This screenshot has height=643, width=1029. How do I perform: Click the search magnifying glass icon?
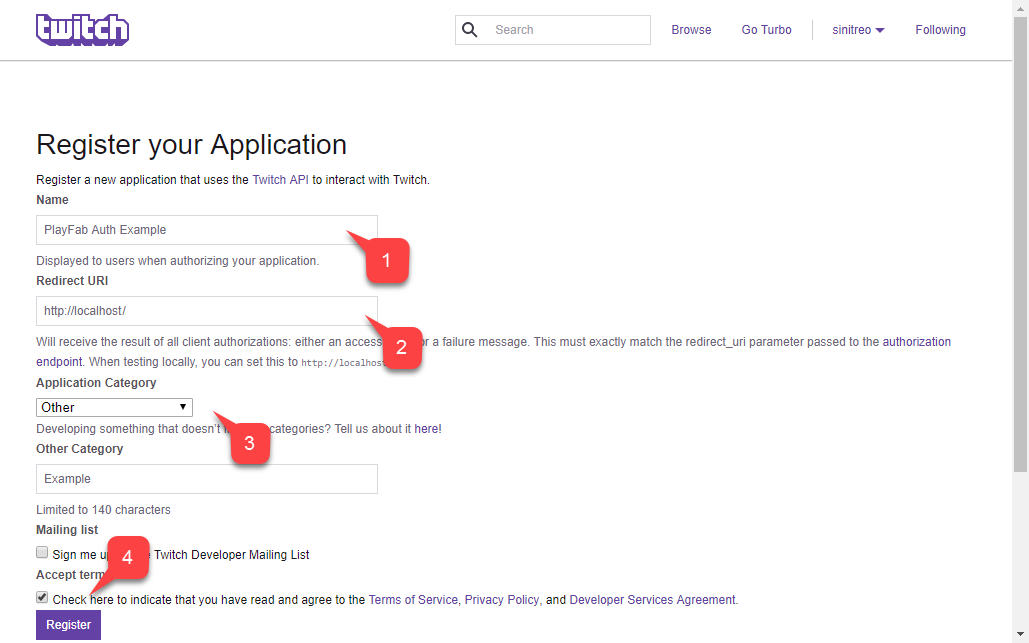470,29
